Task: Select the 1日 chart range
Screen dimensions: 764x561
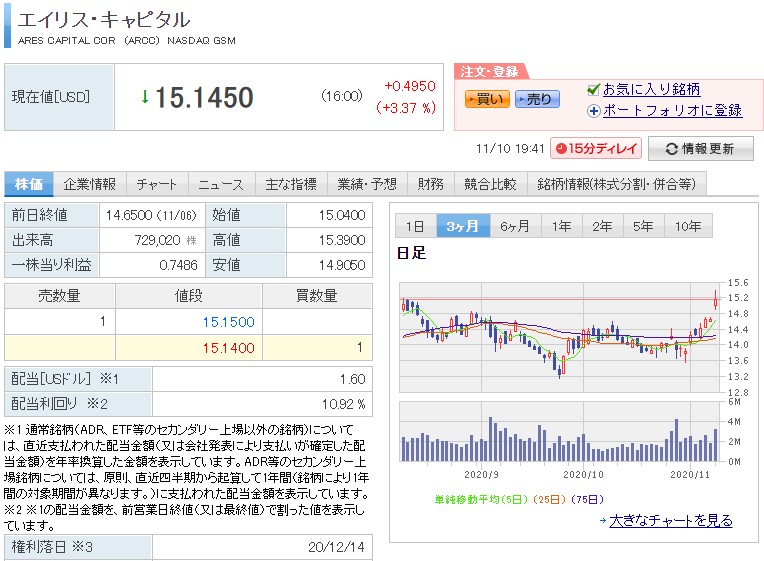Action: (x=415, y=226)
